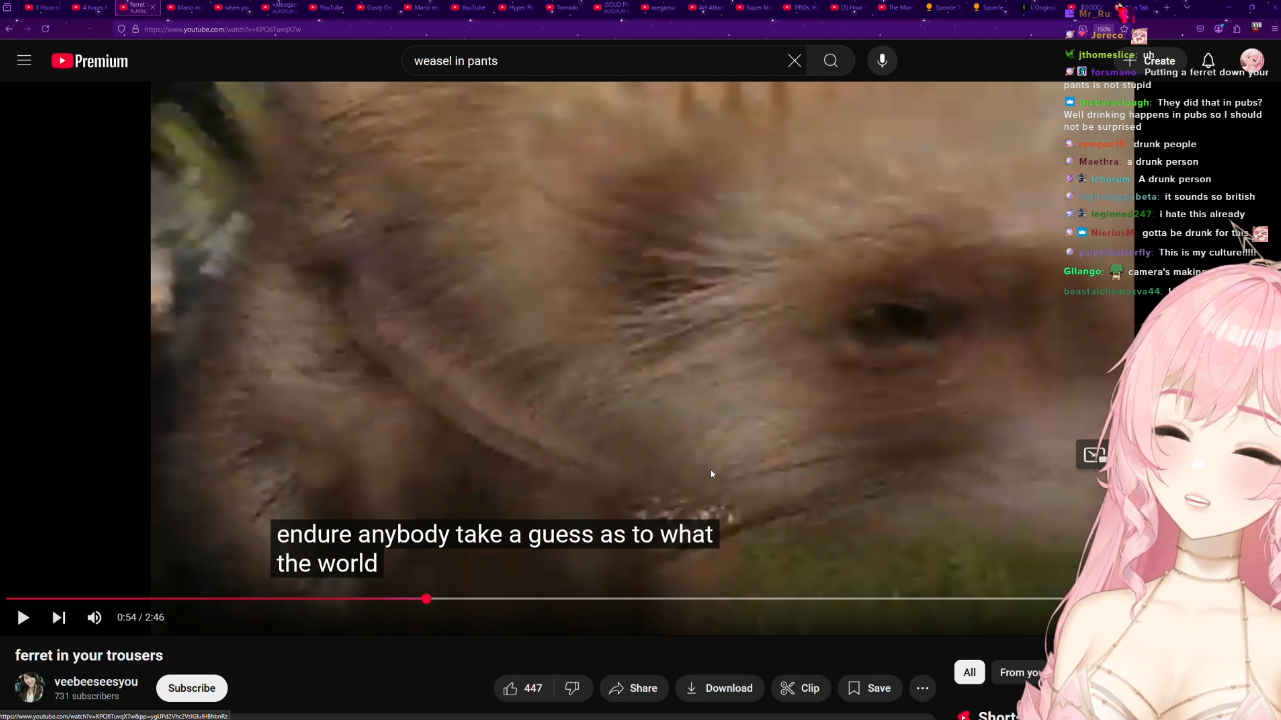Like the video with thumbs up
This screenshot has height=720, width=1281.
522,688
